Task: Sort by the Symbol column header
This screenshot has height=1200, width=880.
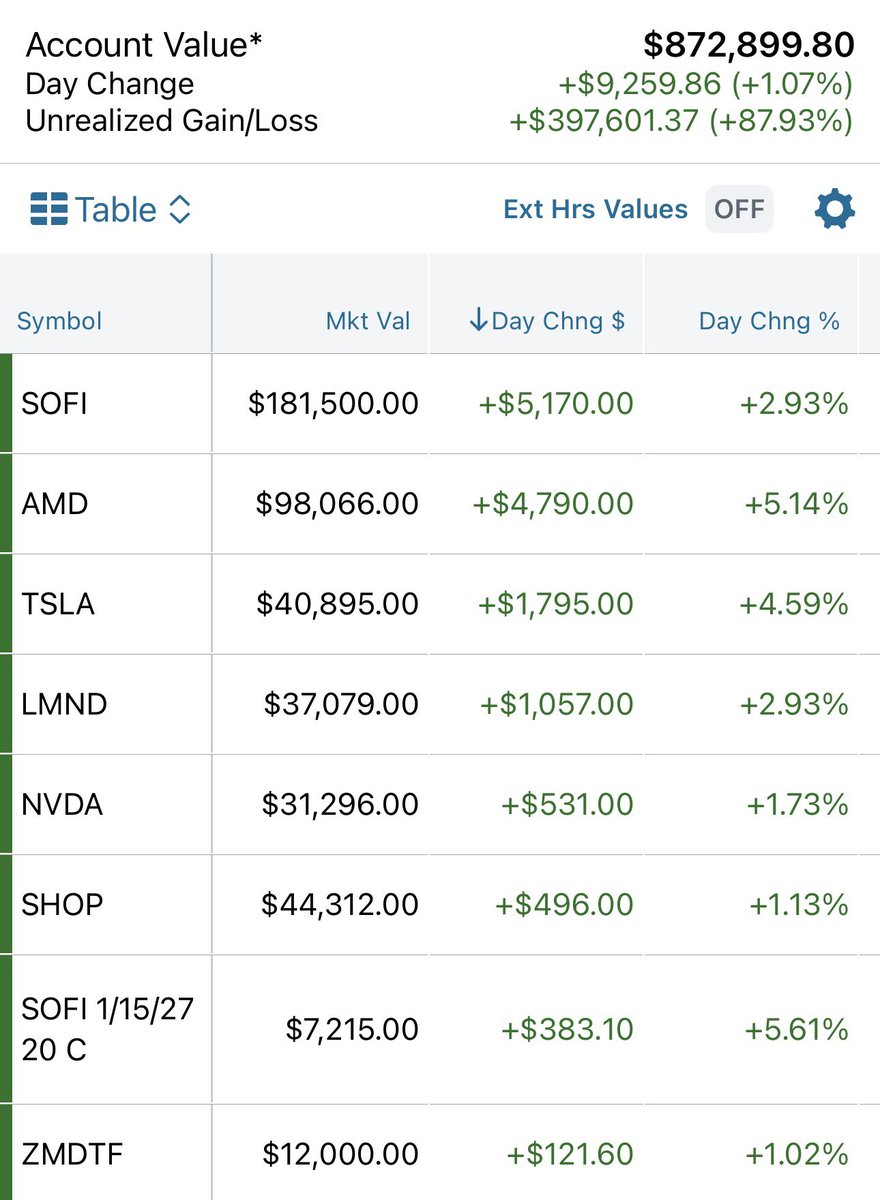Action: (60, 321)
